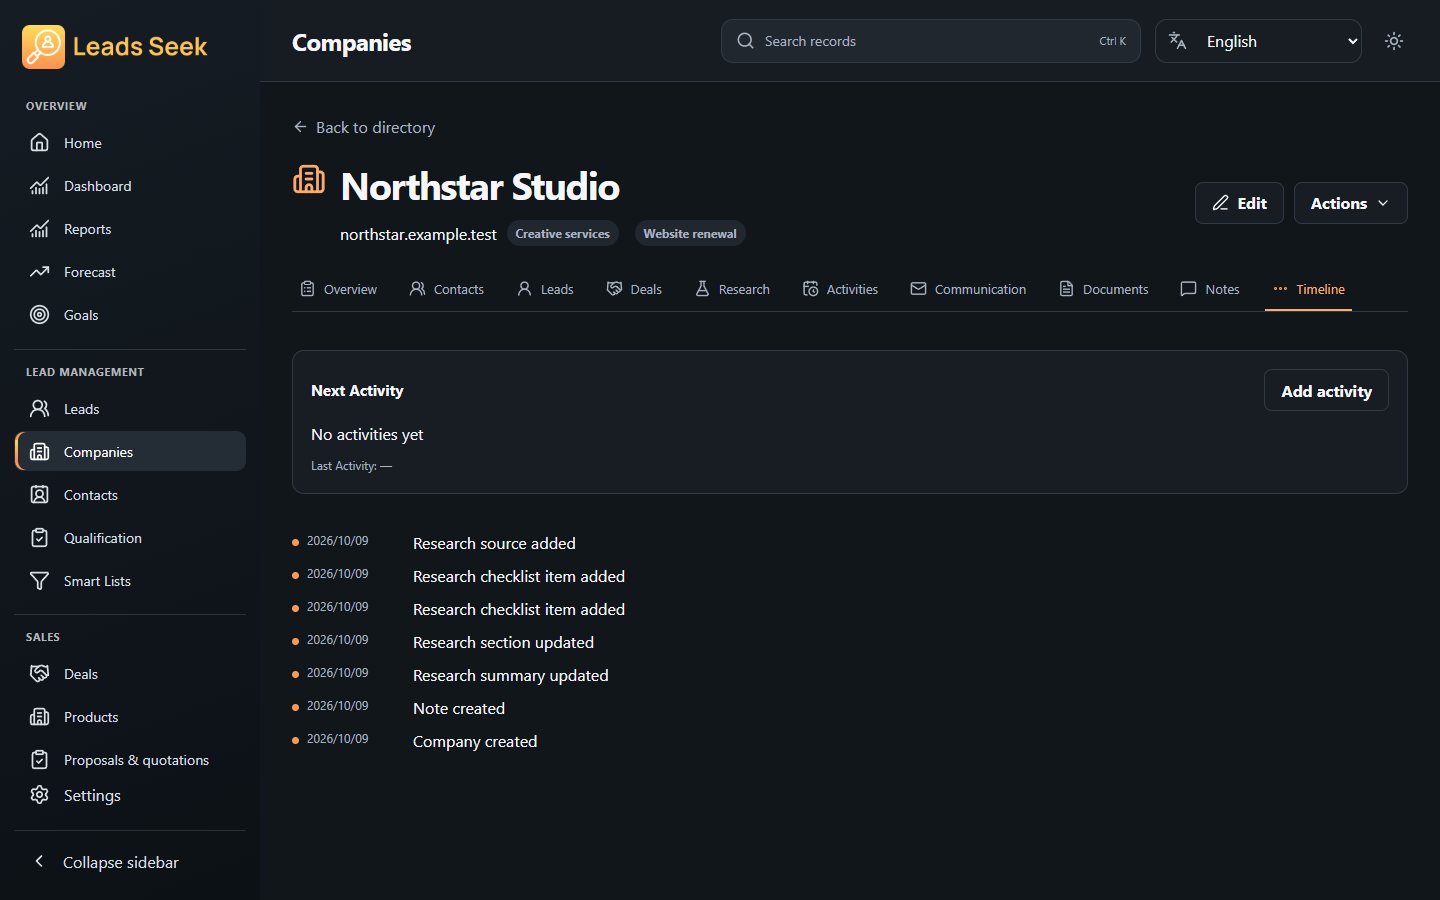This screenshot has height=900, width=1440.
Task: Open the Activities tab
Action: pos(840,289)
